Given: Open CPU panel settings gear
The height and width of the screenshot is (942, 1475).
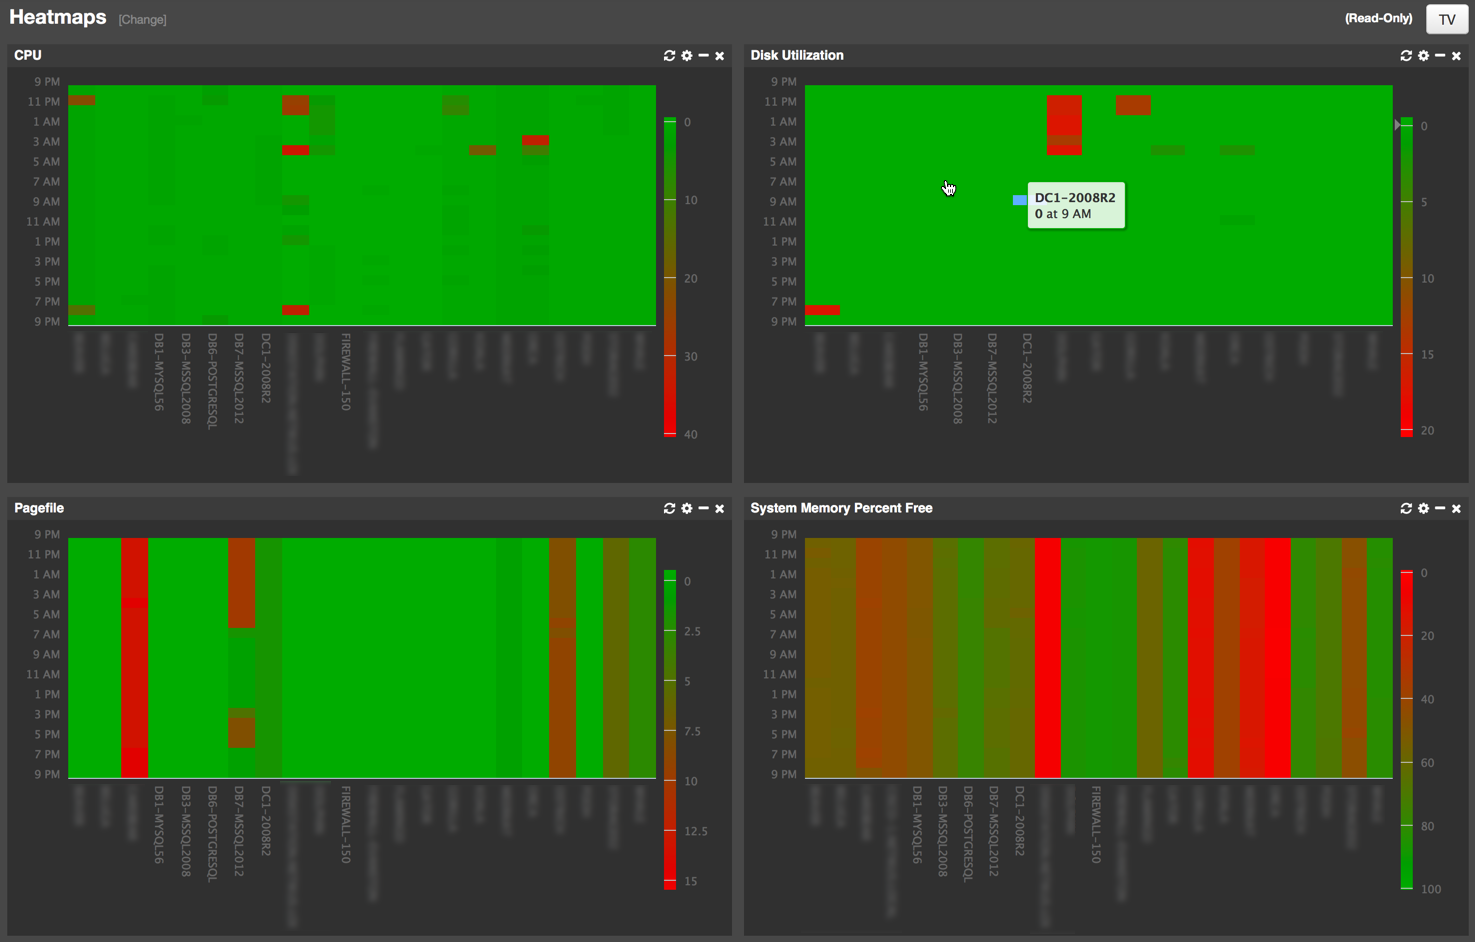Looking at the screenshot, I should point(687,56).
